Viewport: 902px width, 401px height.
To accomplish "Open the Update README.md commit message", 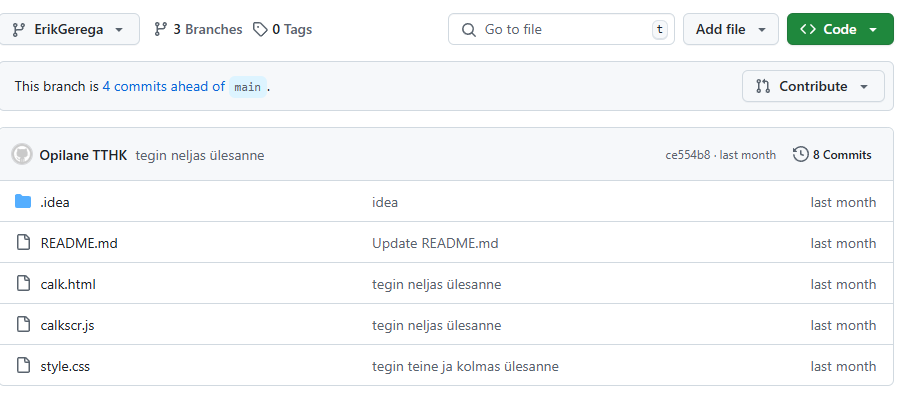I will (435, 243).
